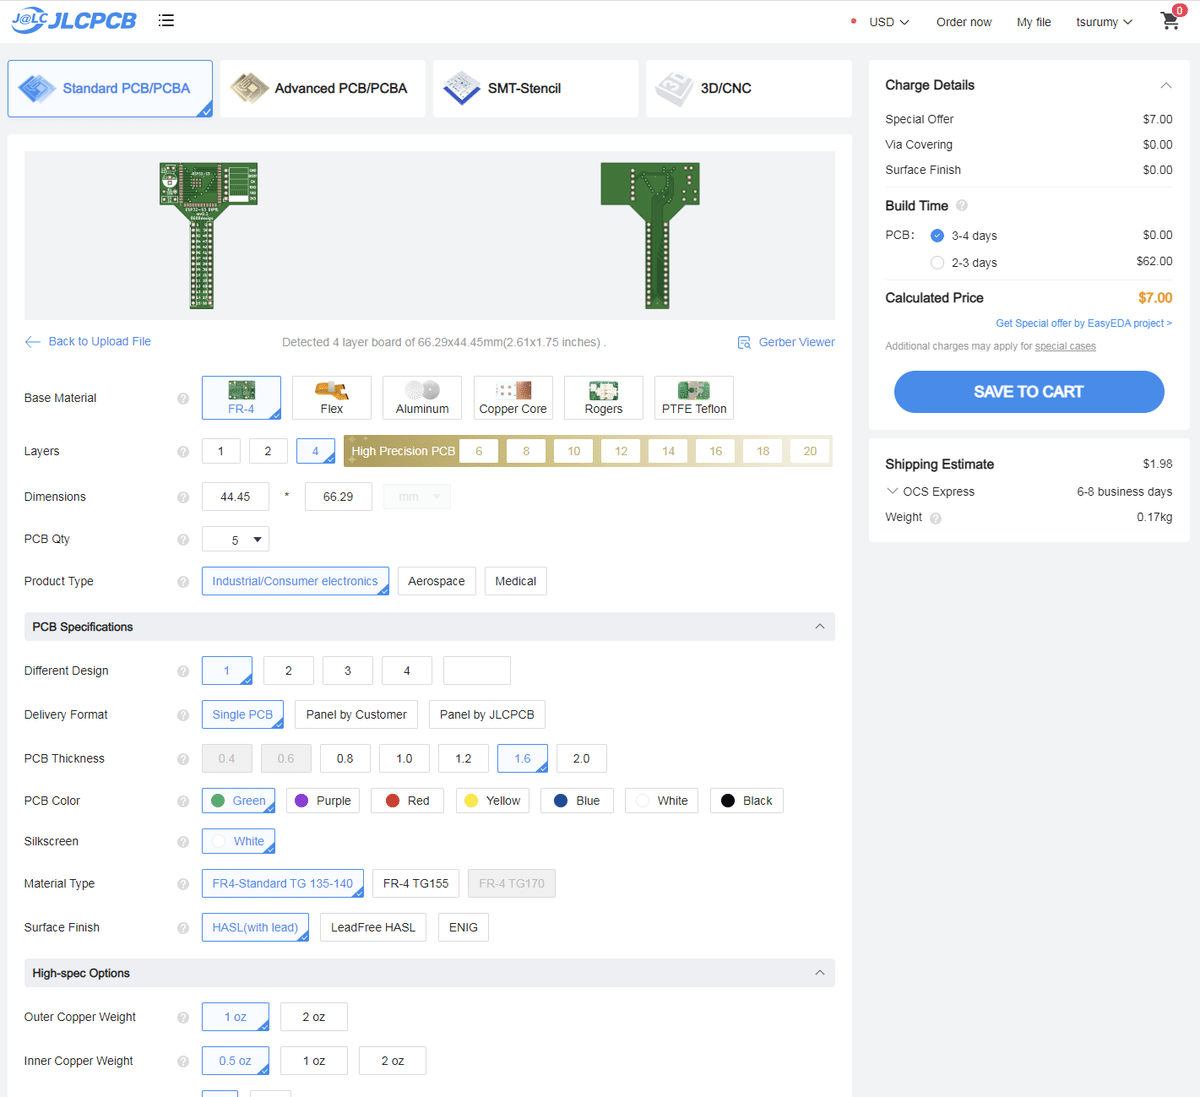Choose Blue PCB color

[577, 801]
